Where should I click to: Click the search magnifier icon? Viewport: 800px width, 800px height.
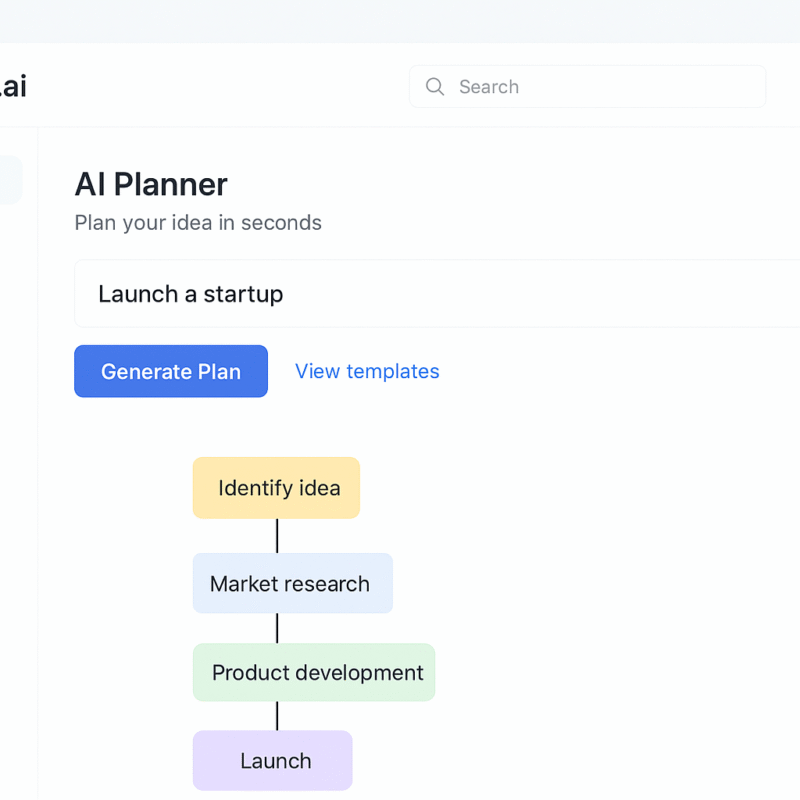point(435,87)
